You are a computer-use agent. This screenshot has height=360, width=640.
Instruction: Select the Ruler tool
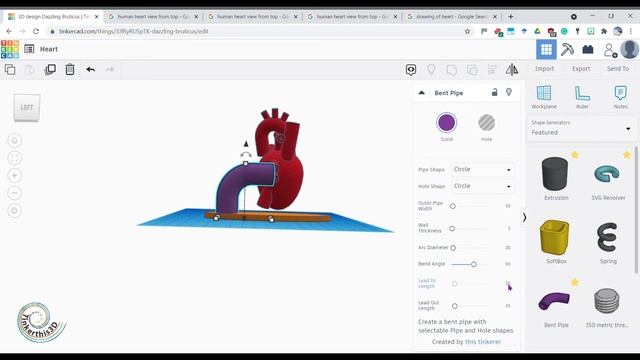pyautogui.click(x=582, y=97)
